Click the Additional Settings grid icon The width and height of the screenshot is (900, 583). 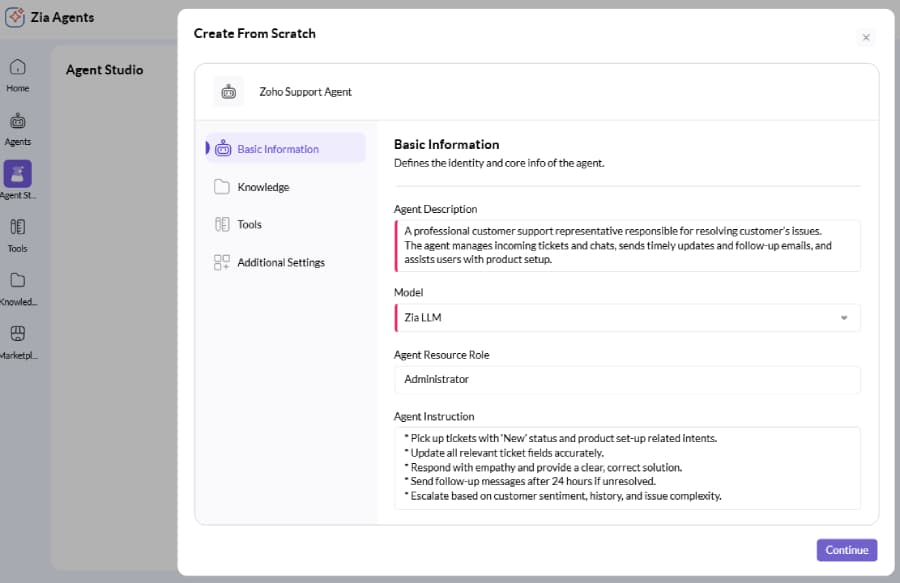tap(222, 262)
